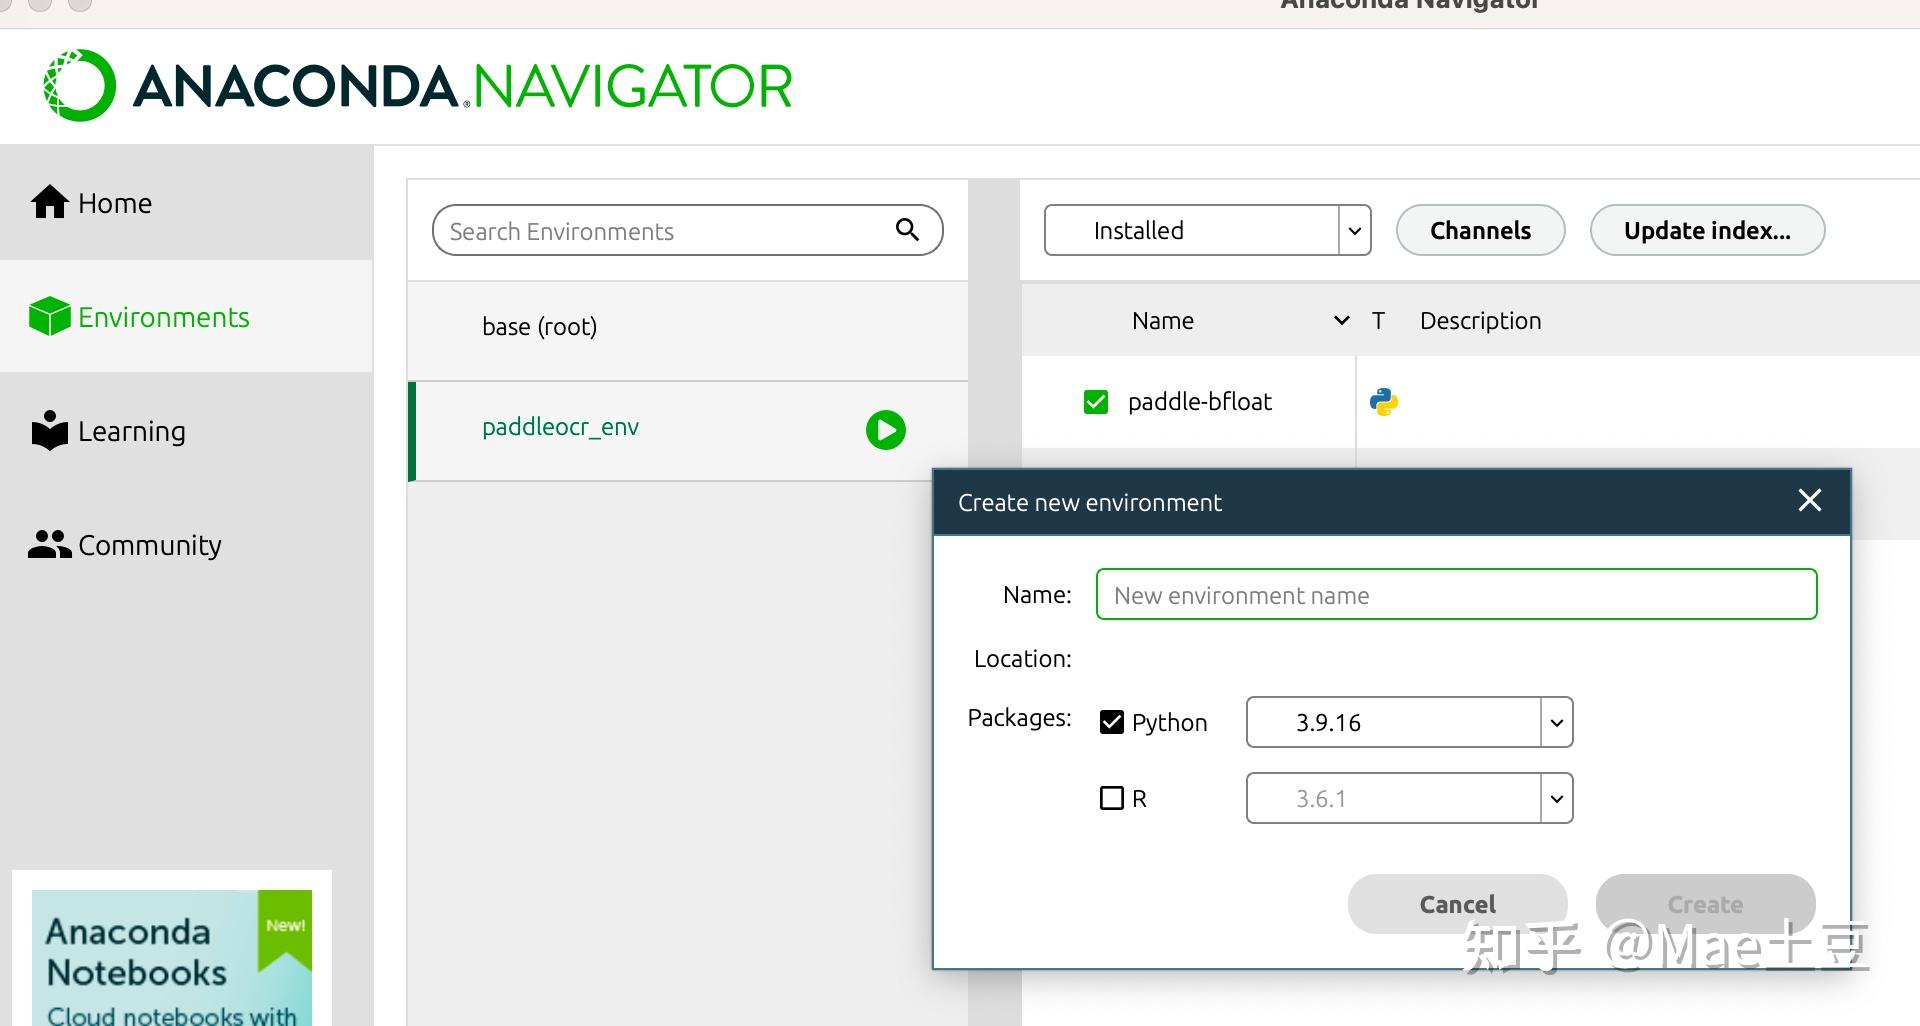Toggle the paddle-bfloat package checkbox

1096,402
